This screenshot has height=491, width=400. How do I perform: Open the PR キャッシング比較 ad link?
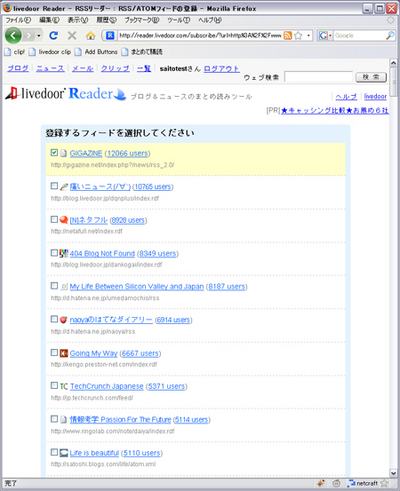click(x=335, y=110)
